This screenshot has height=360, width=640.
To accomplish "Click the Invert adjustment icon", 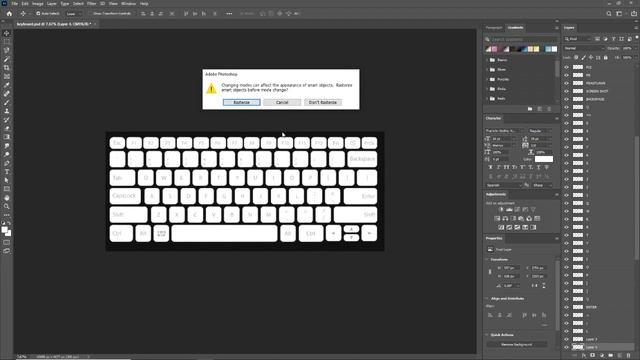I will 501,227.
